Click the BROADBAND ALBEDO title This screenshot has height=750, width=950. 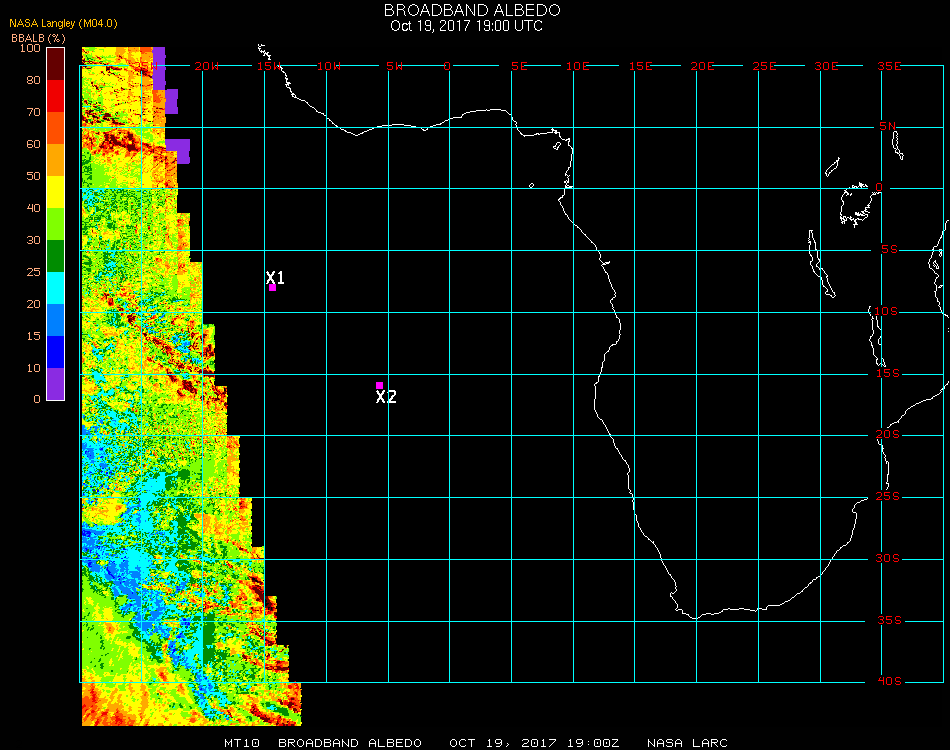[472, 10]
